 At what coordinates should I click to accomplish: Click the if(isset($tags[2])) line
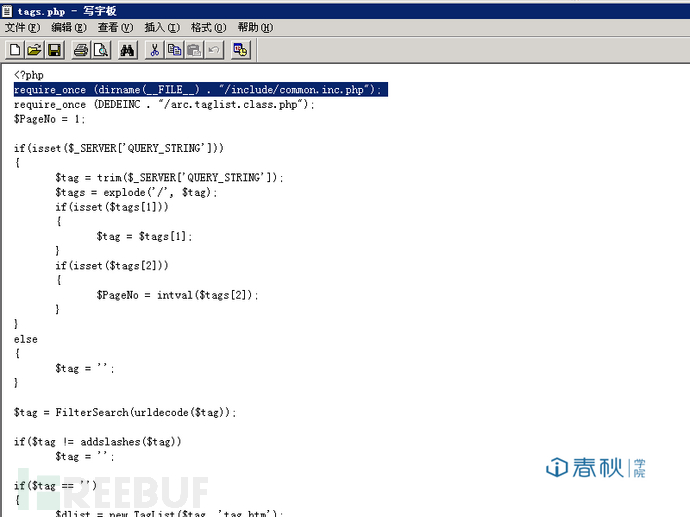tap(112, 265)
